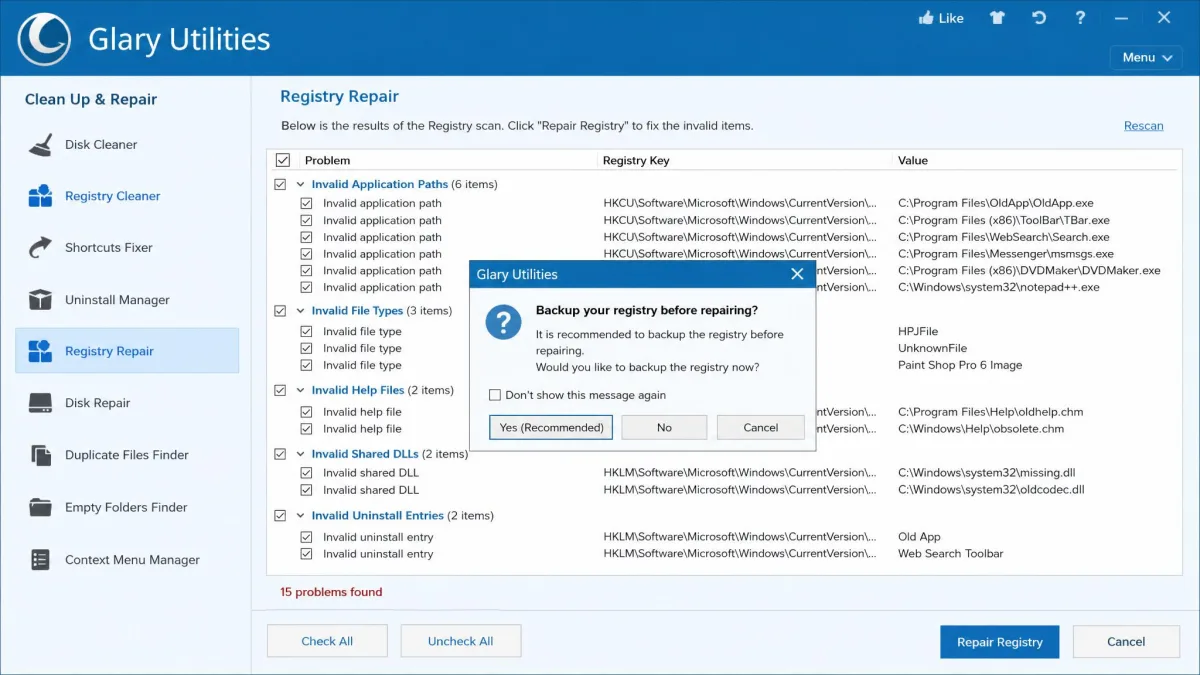Click the Registry Cleaner cubes icon

pyautogui.click(x=40, y=196)
